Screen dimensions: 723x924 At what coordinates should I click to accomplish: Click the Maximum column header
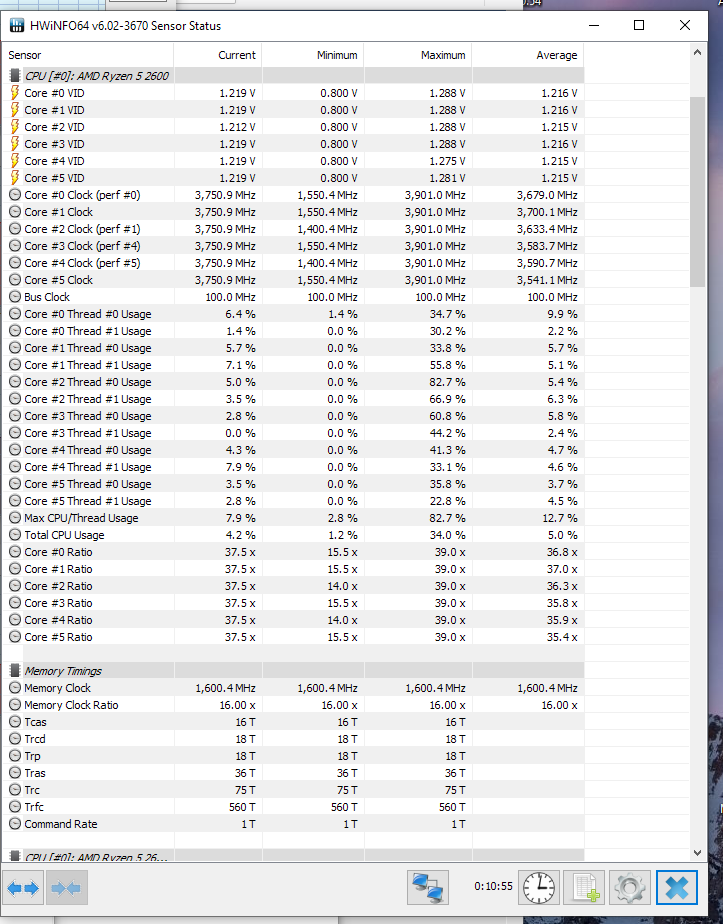(x=418, y=55)
